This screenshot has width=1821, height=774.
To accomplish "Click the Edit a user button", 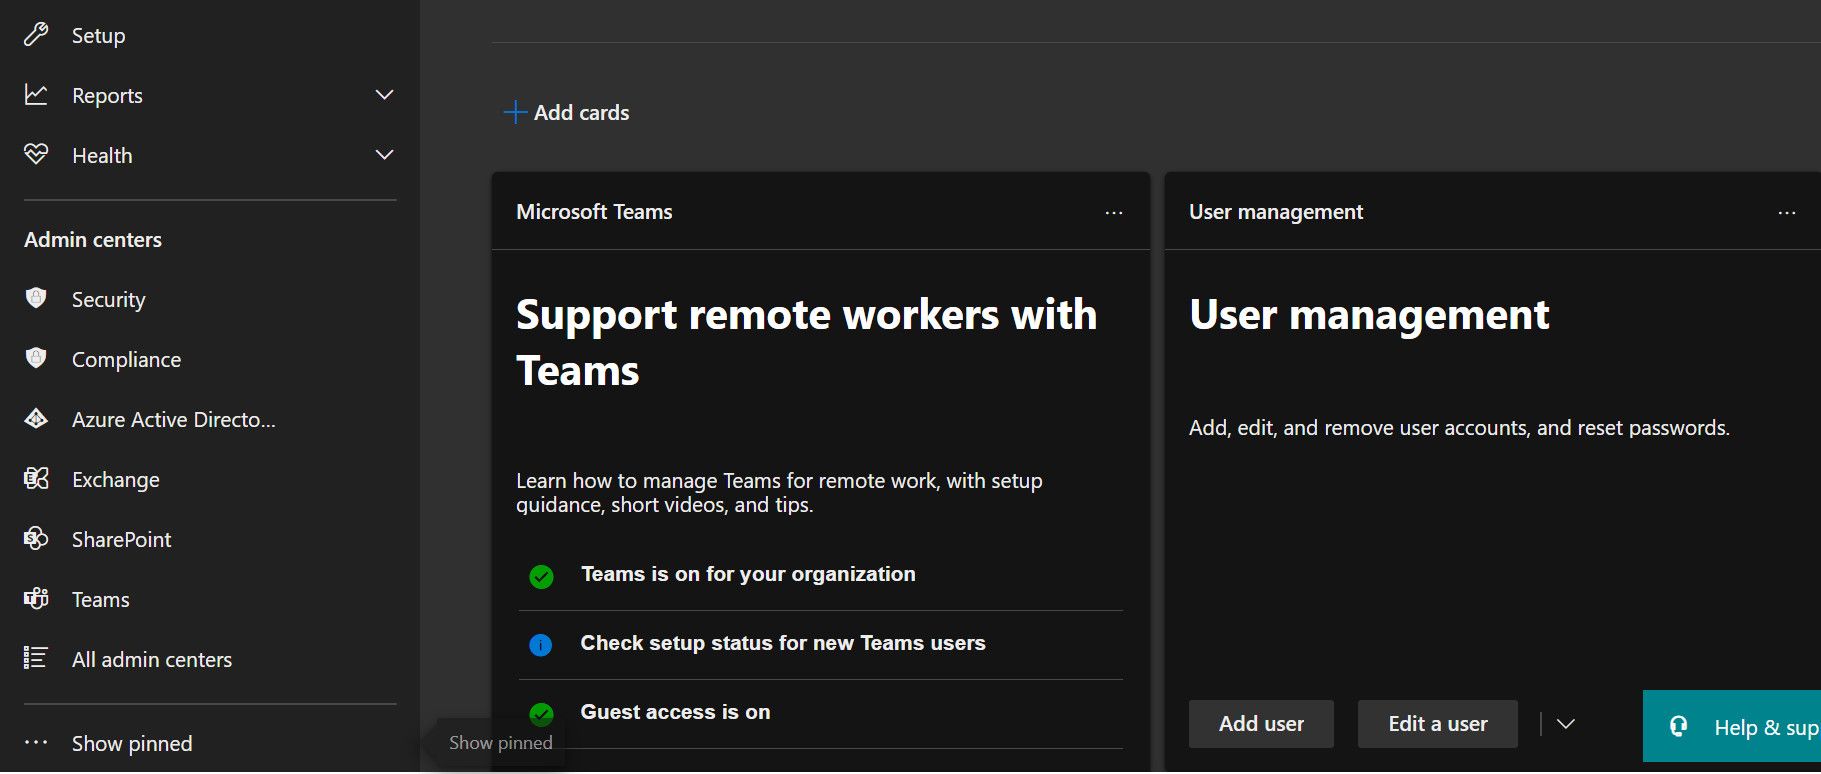I will 1437,724.
